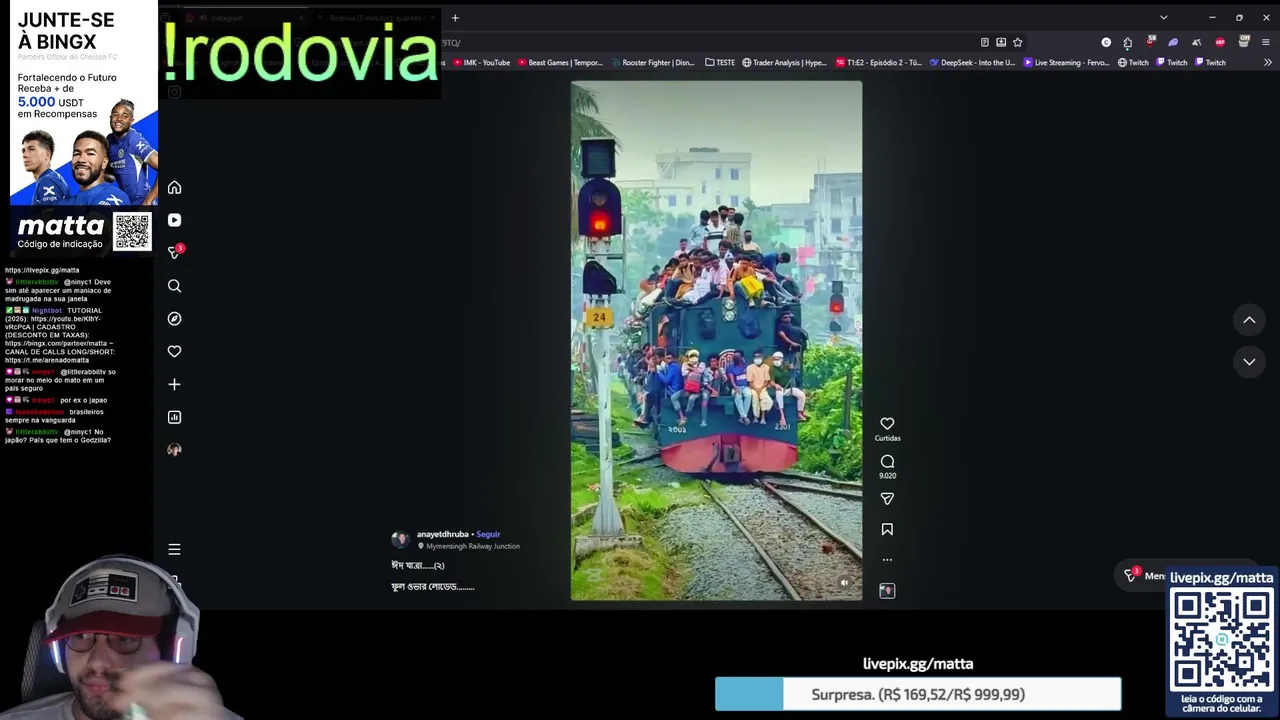Click the train reel video
Viewport: 1280px width, 720px height.
click(x=716, y=340)
